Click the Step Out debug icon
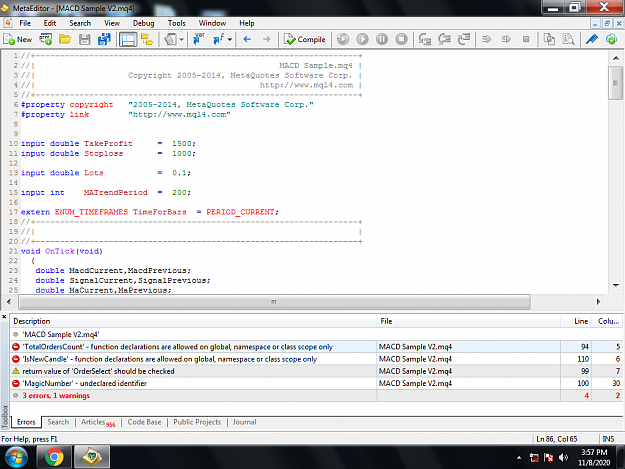Image resolution: width=625 pixels, height=469 pixels. click(x=464, y=39)
